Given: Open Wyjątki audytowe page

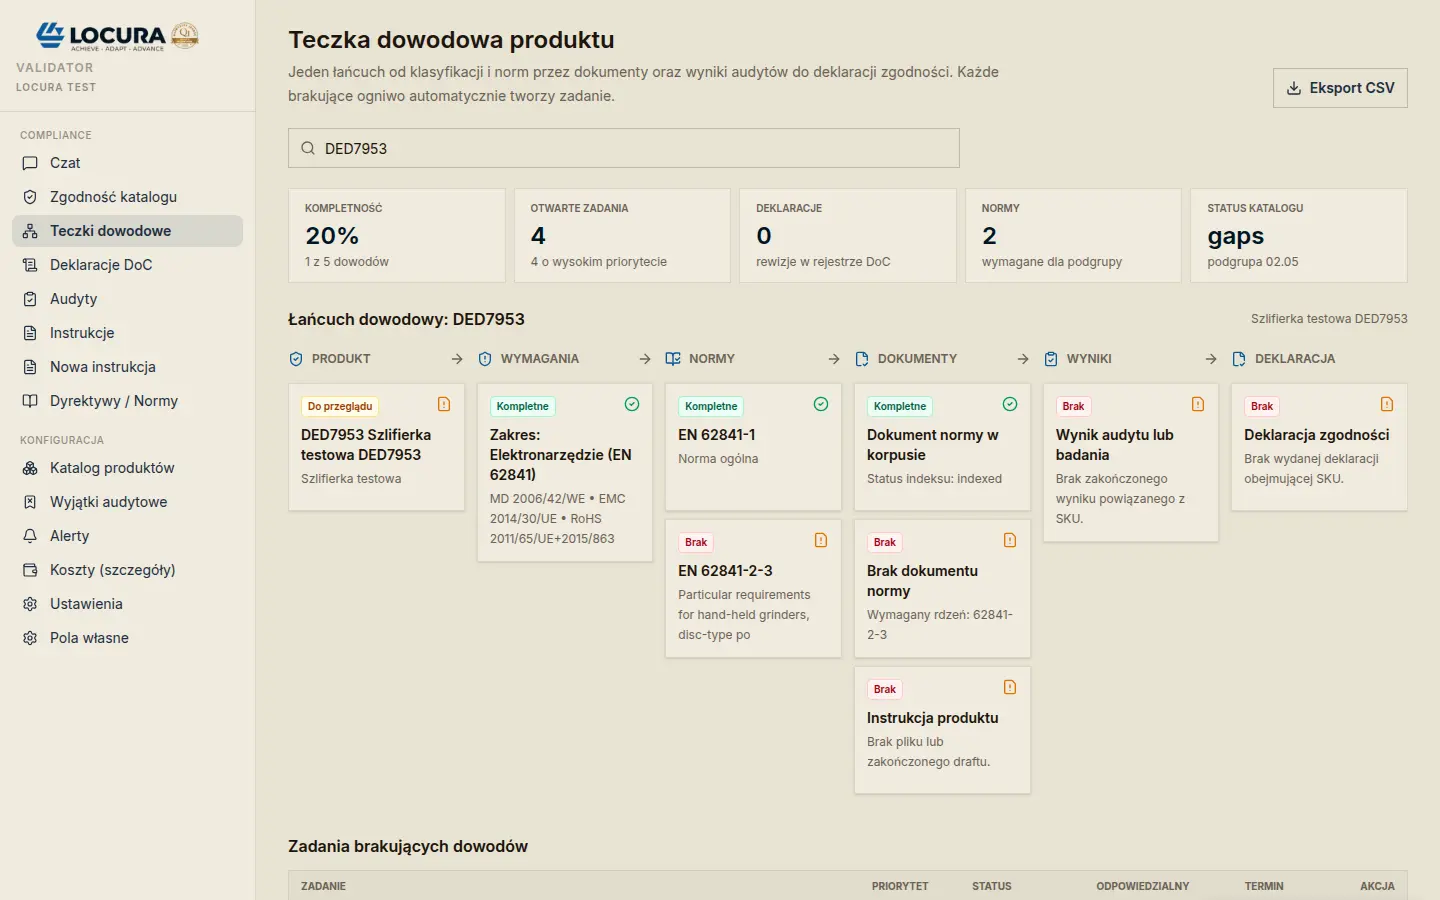Looking at the screenshot, I should tap(127, 502).
